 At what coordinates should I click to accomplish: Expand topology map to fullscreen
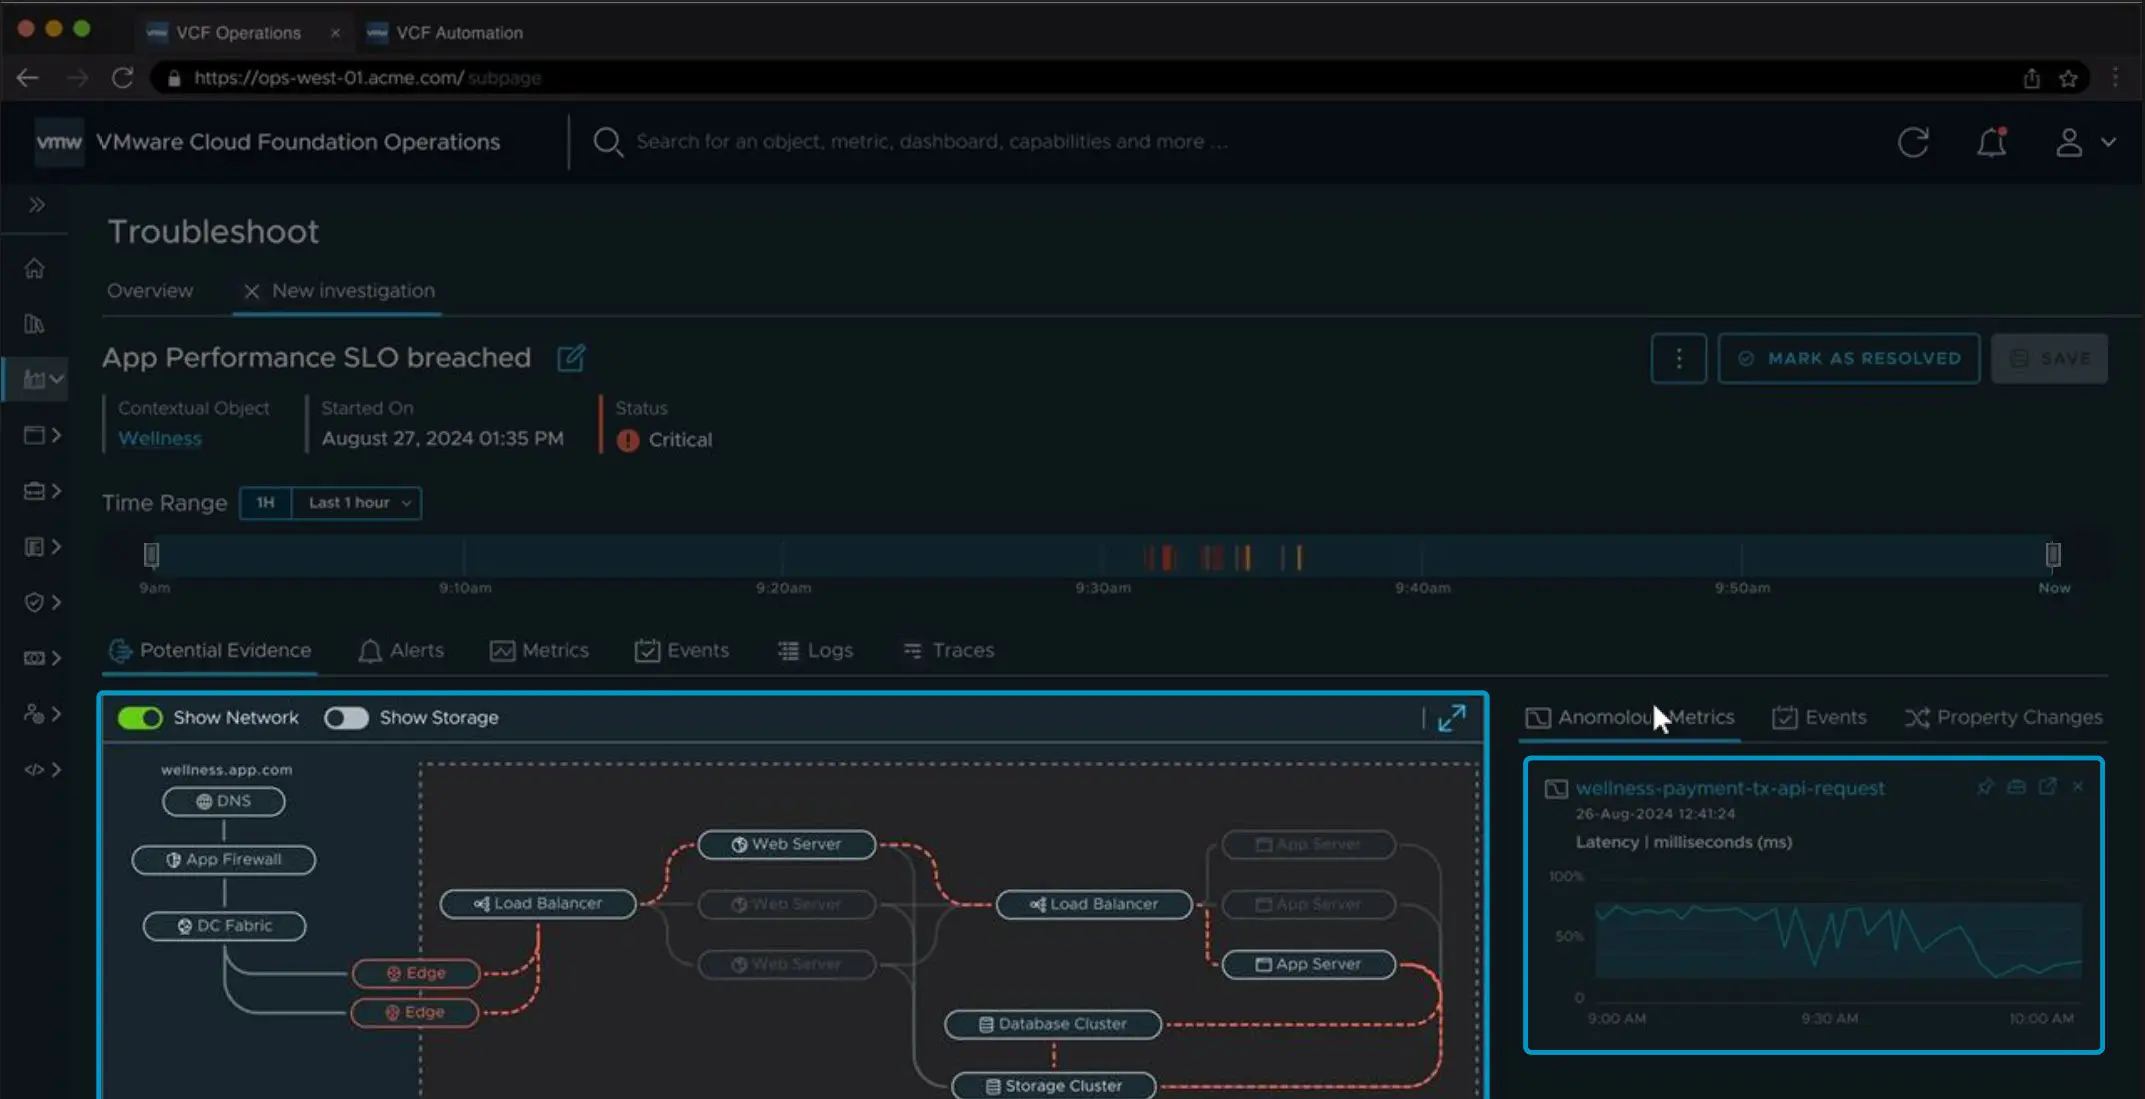(x=1452, y=718)
